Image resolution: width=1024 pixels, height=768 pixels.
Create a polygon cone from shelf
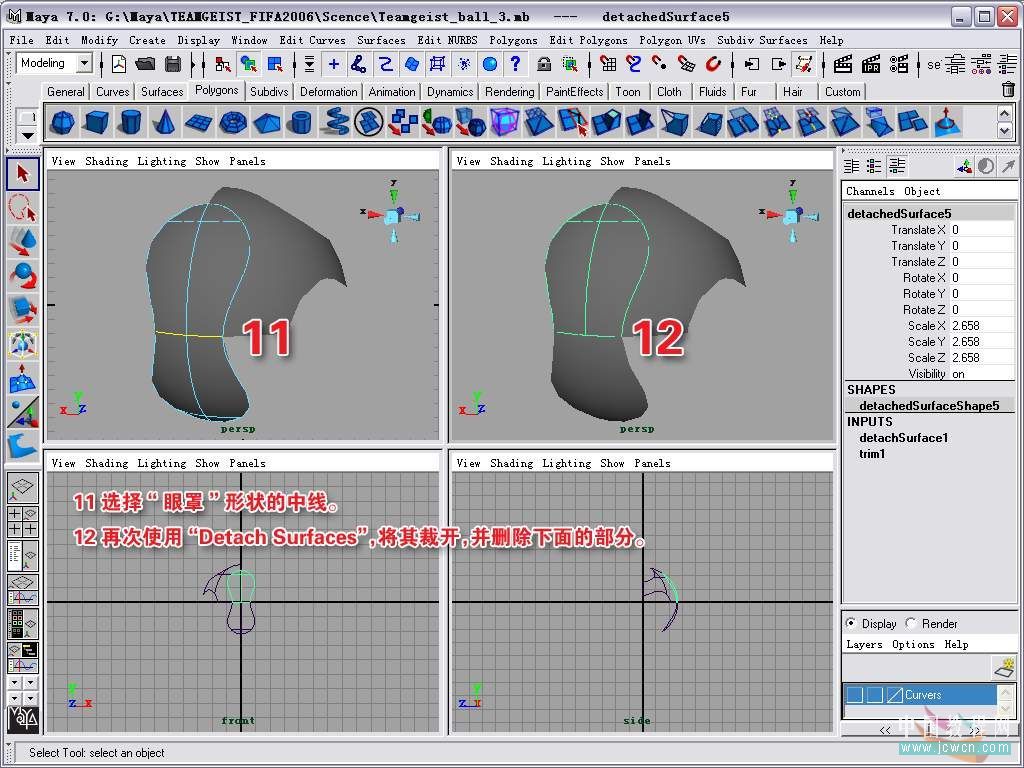click(165, 122)
